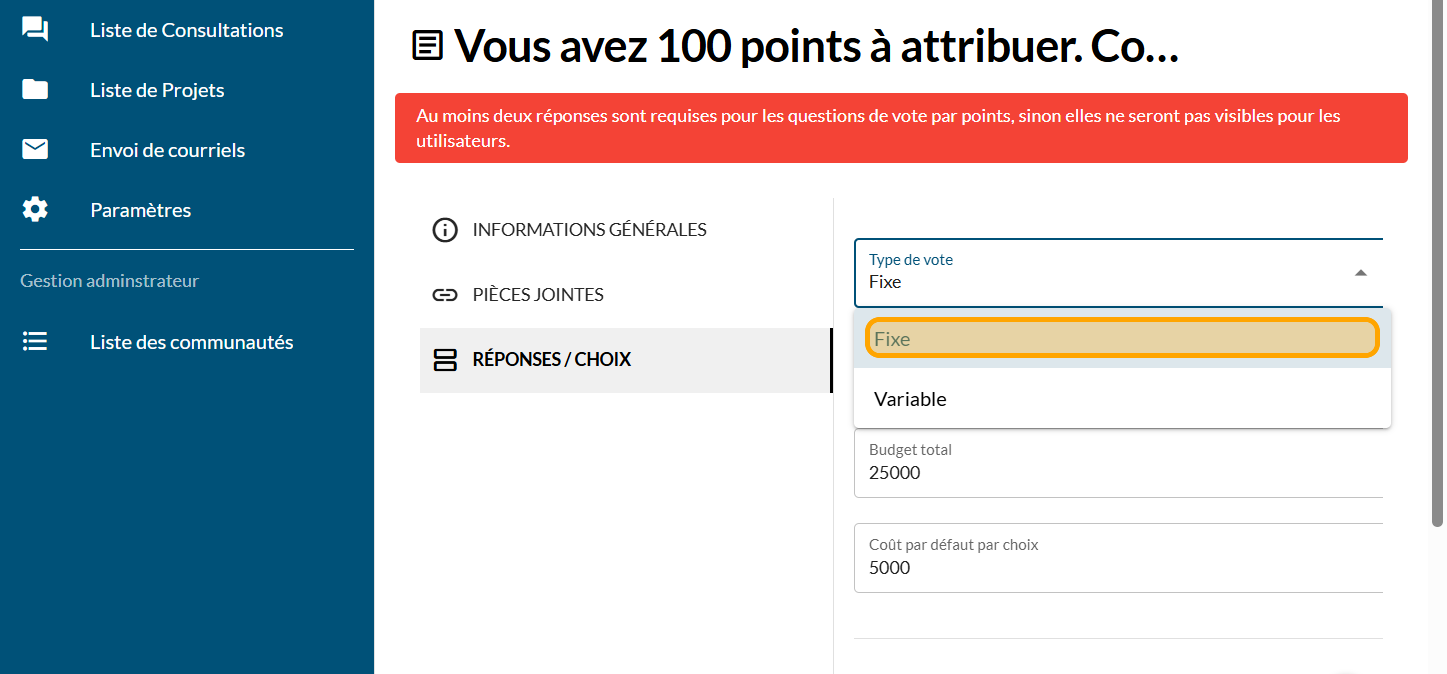This screenshot has width=1447, height=674.
Task: Go to Envoi de courriels
Action: (x=167, y=150)
